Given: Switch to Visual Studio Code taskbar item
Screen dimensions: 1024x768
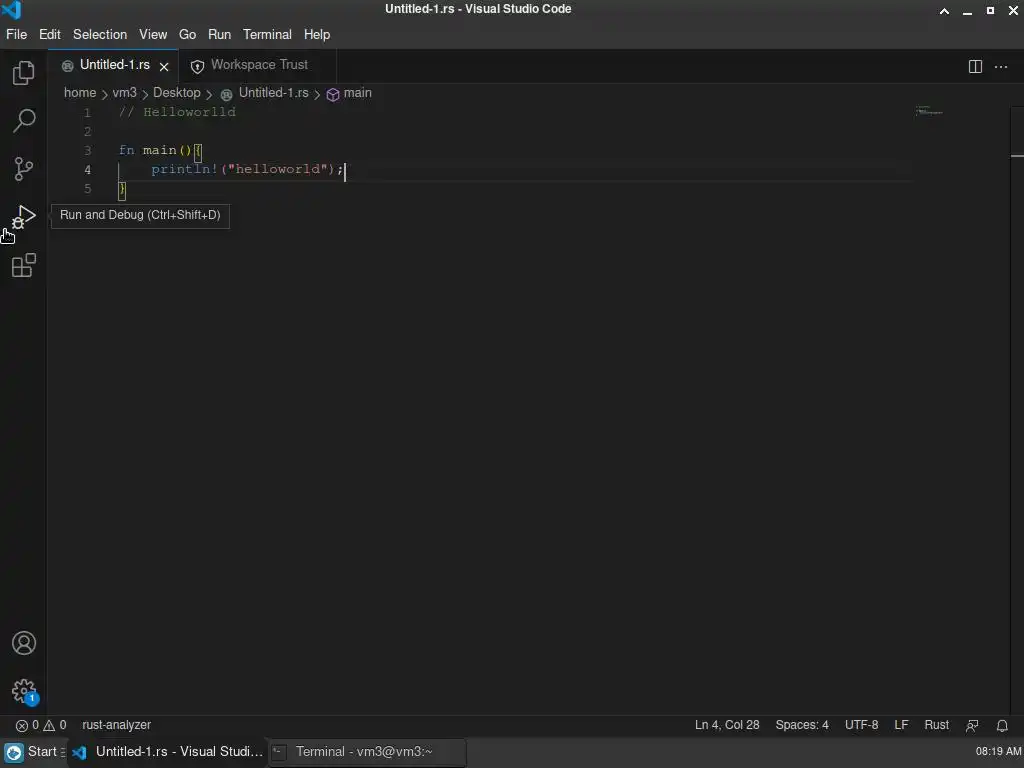Looking at the screenshot, I should point(167,752).
